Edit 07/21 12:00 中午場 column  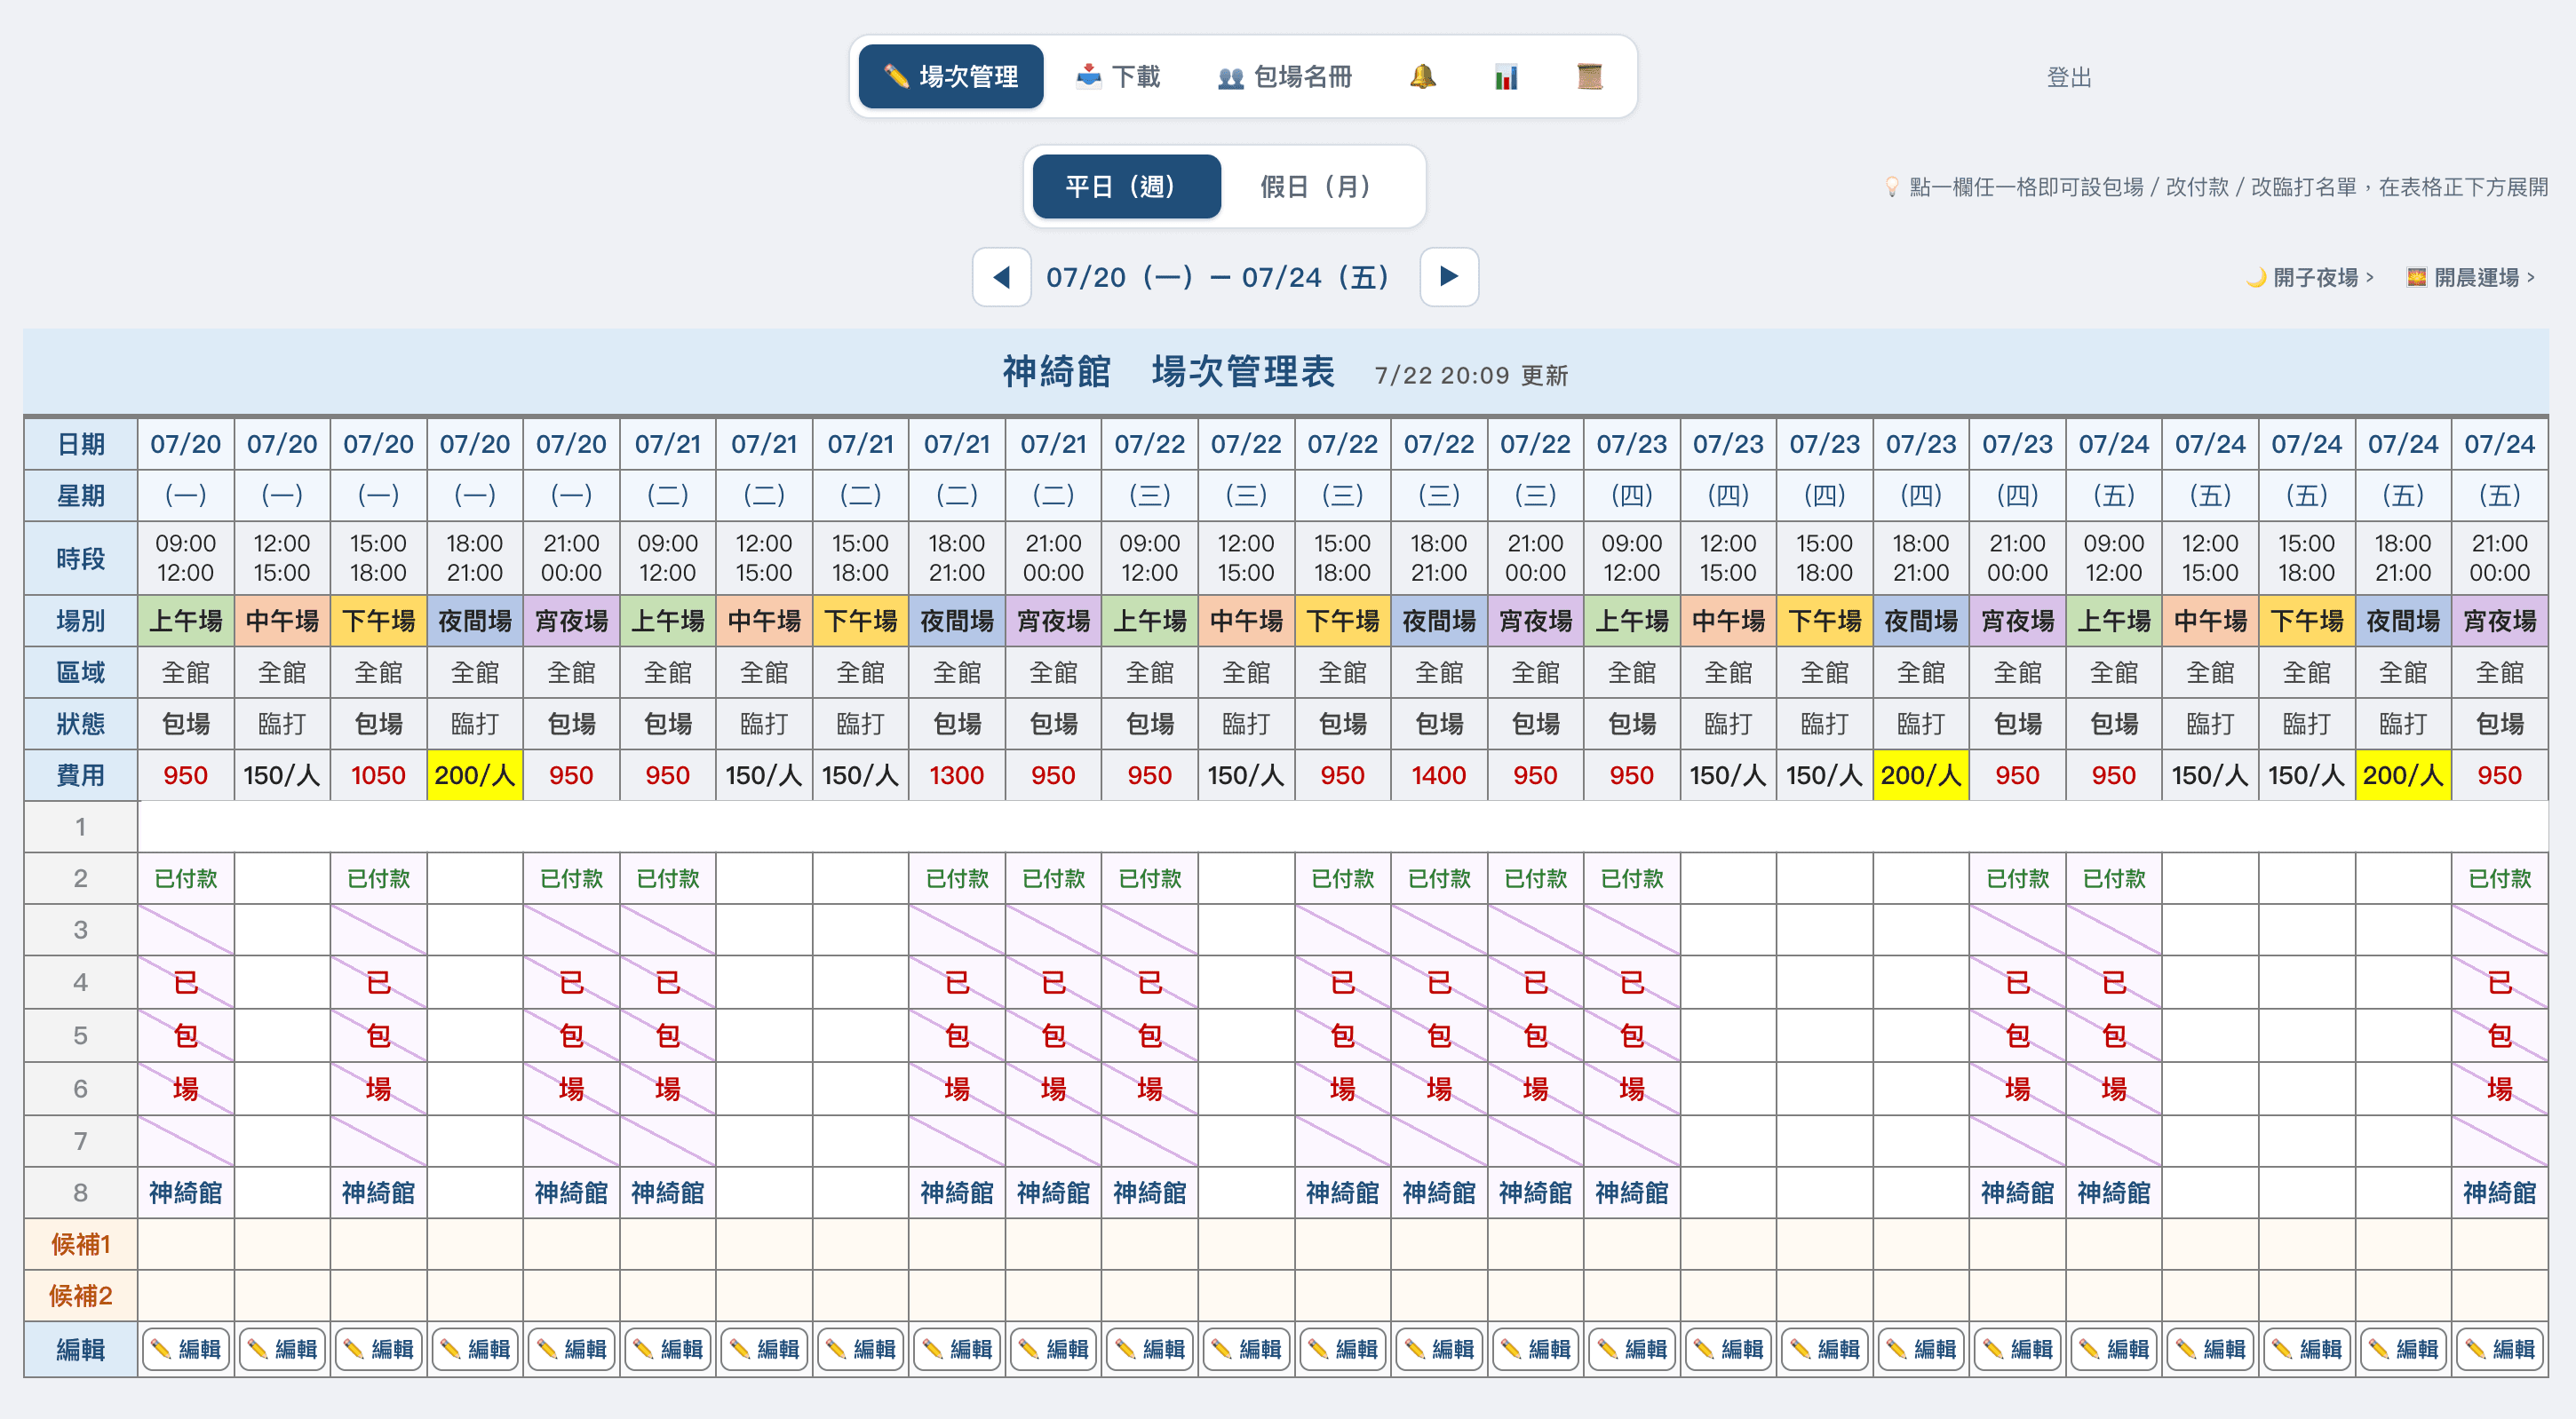pos(764,1349)
